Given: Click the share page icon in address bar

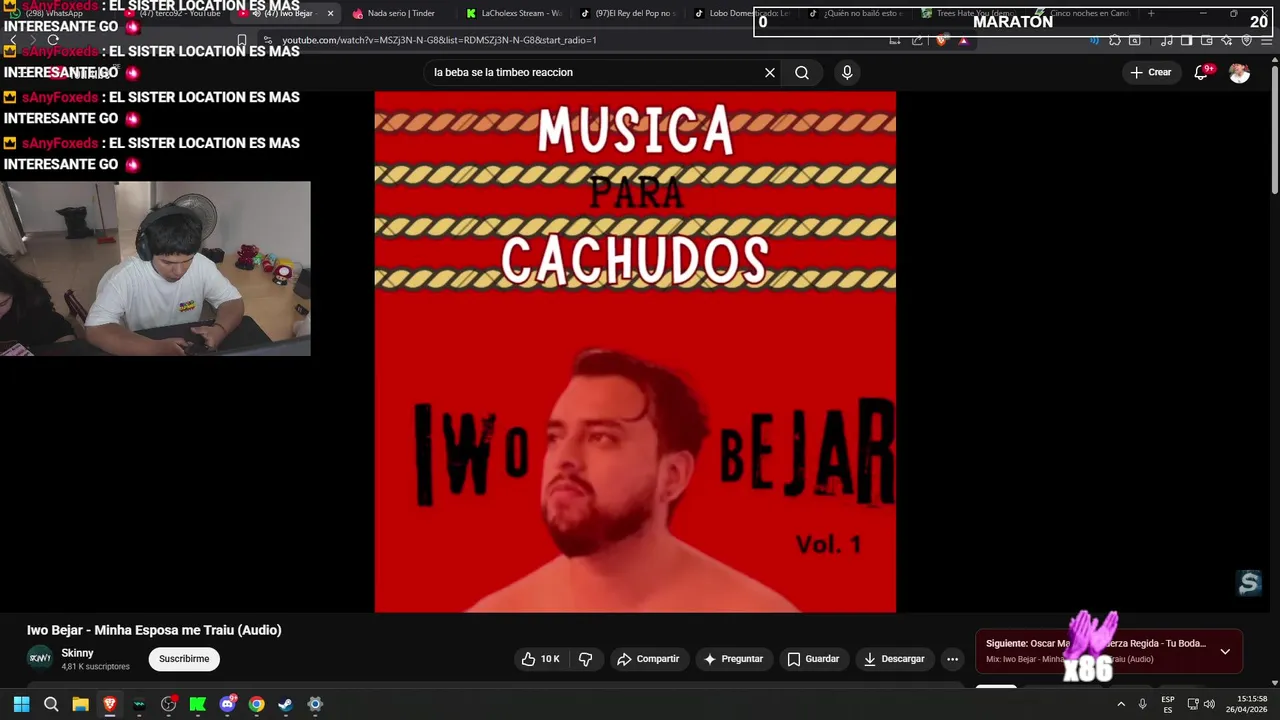Looking at the screenshot, I should coord(917,40).
